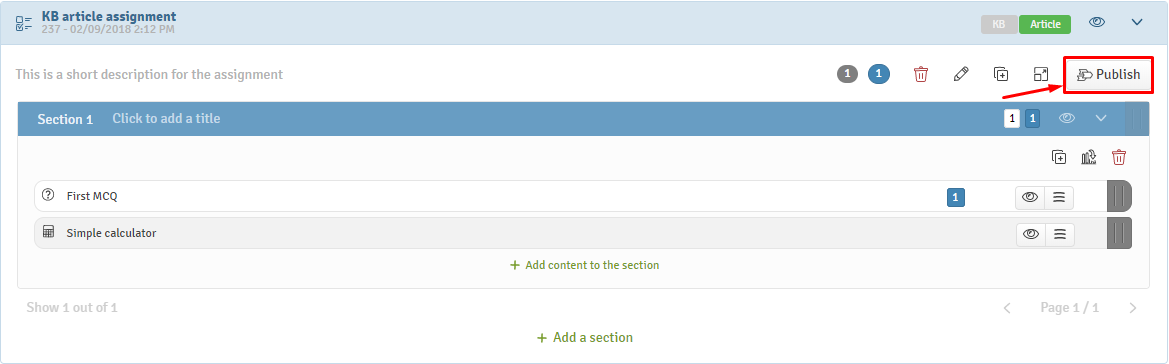This screenshot has width=1169, height=364.
Task: Toggle visibility of Simple calculator
Action: click(x=1031, y=233)
